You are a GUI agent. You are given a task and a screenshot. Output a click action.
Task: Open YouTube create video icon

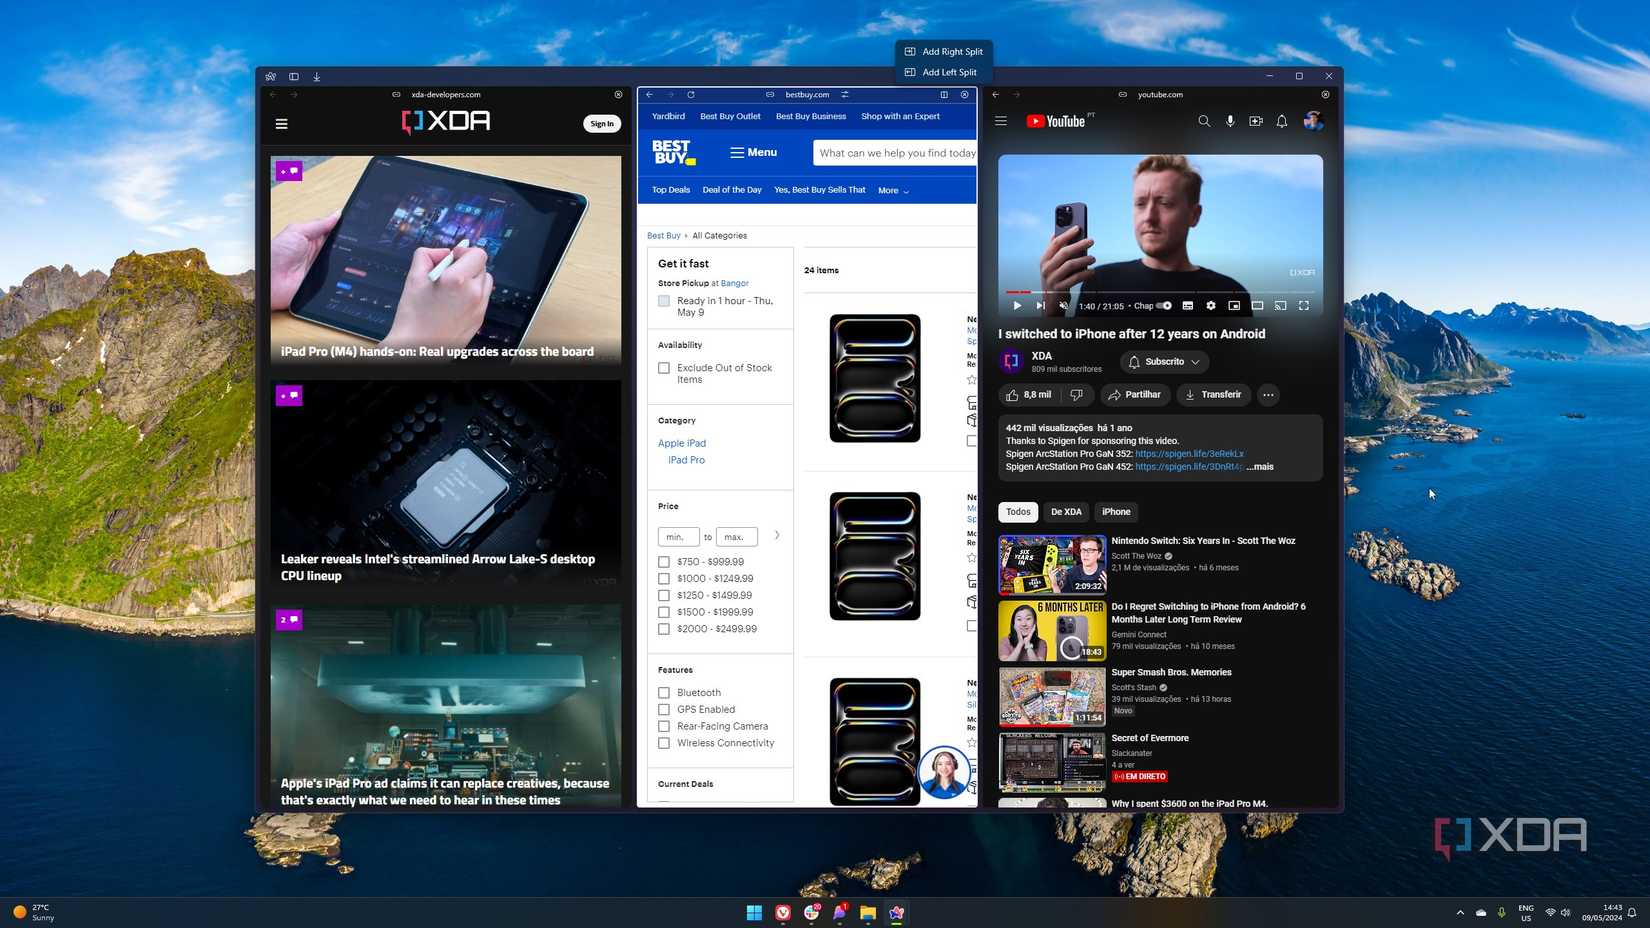click(1256, 121)
